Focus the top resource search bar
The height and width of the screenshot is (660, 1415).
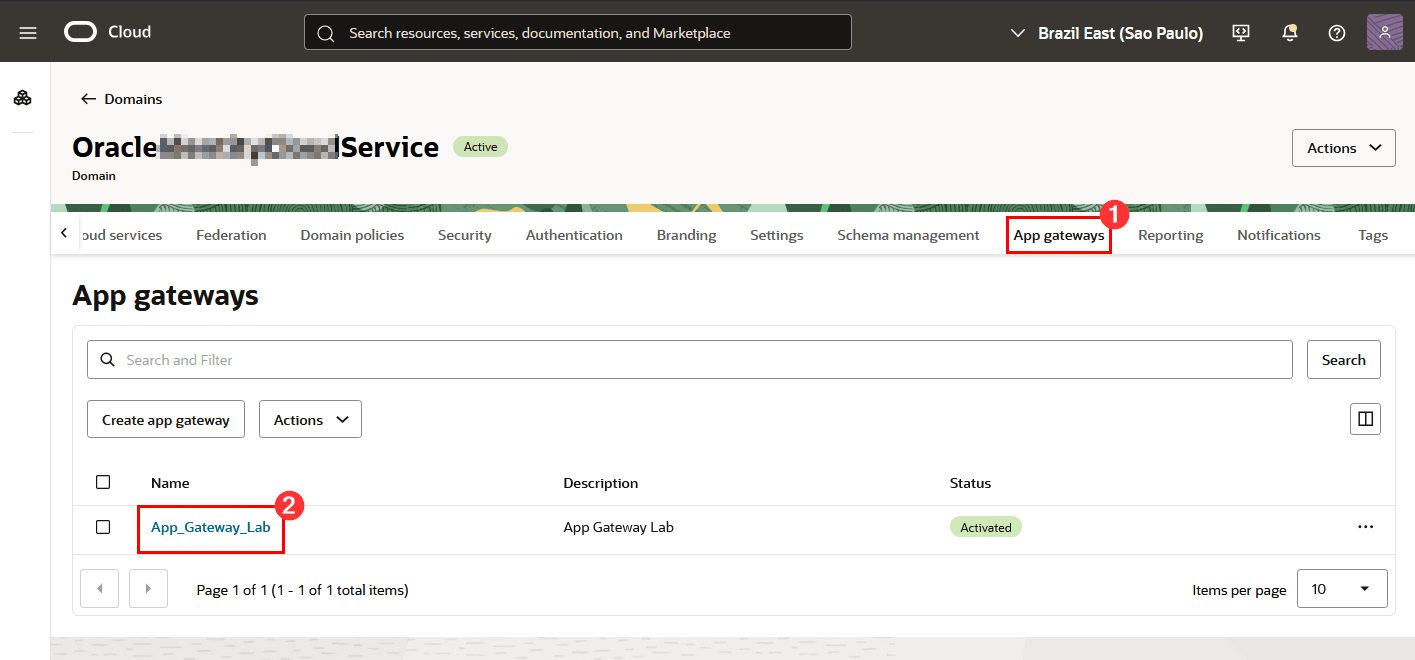[578, 33]
